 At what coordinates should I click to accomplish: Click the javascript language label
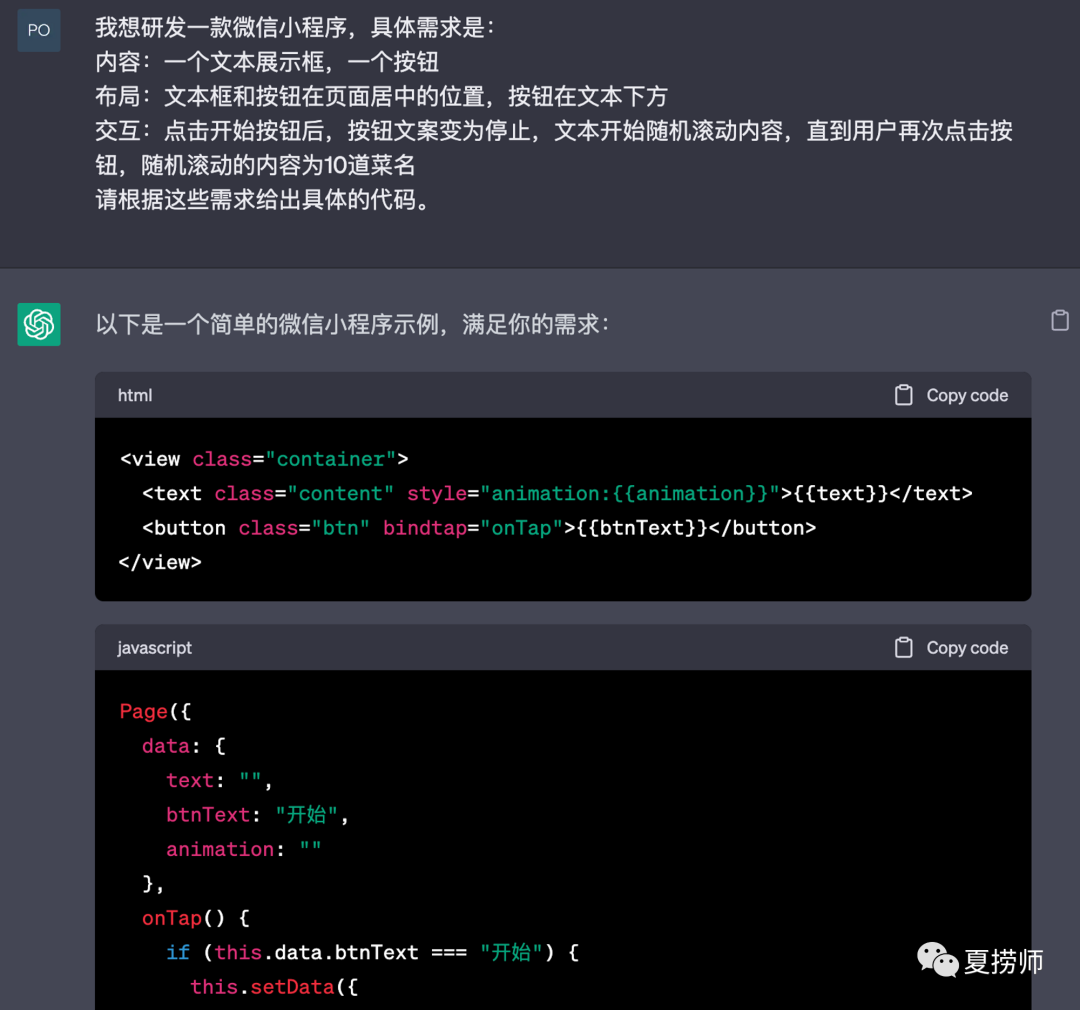154,648
